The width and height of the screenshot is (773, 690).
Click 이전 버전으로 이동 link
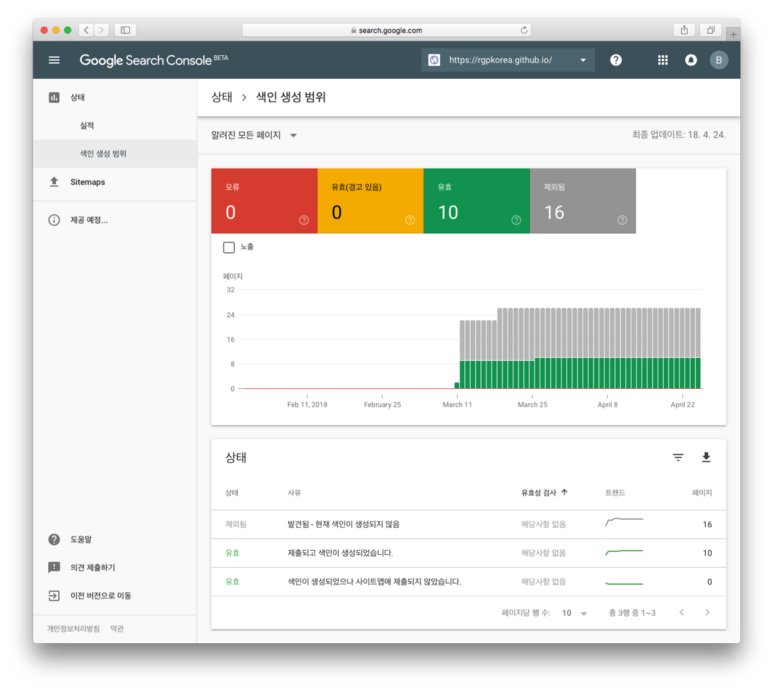tap(100, 595)
